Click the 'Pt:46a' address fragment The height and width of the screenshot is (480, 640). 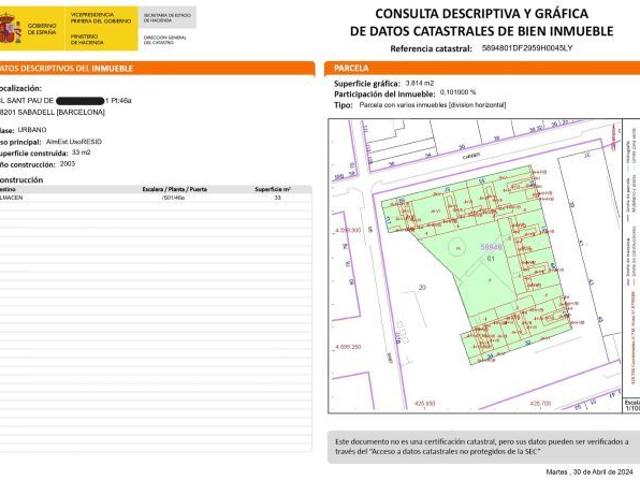(121, 100)
